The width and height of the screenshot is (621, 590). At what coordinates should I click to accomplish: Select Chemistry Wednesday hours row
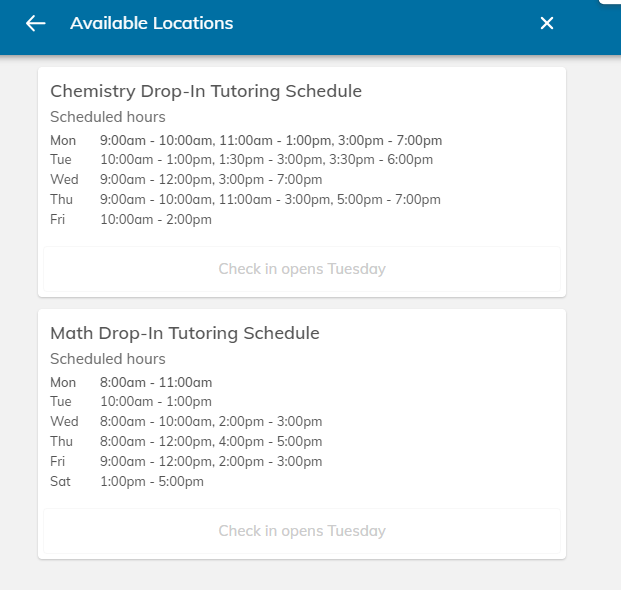211,180
